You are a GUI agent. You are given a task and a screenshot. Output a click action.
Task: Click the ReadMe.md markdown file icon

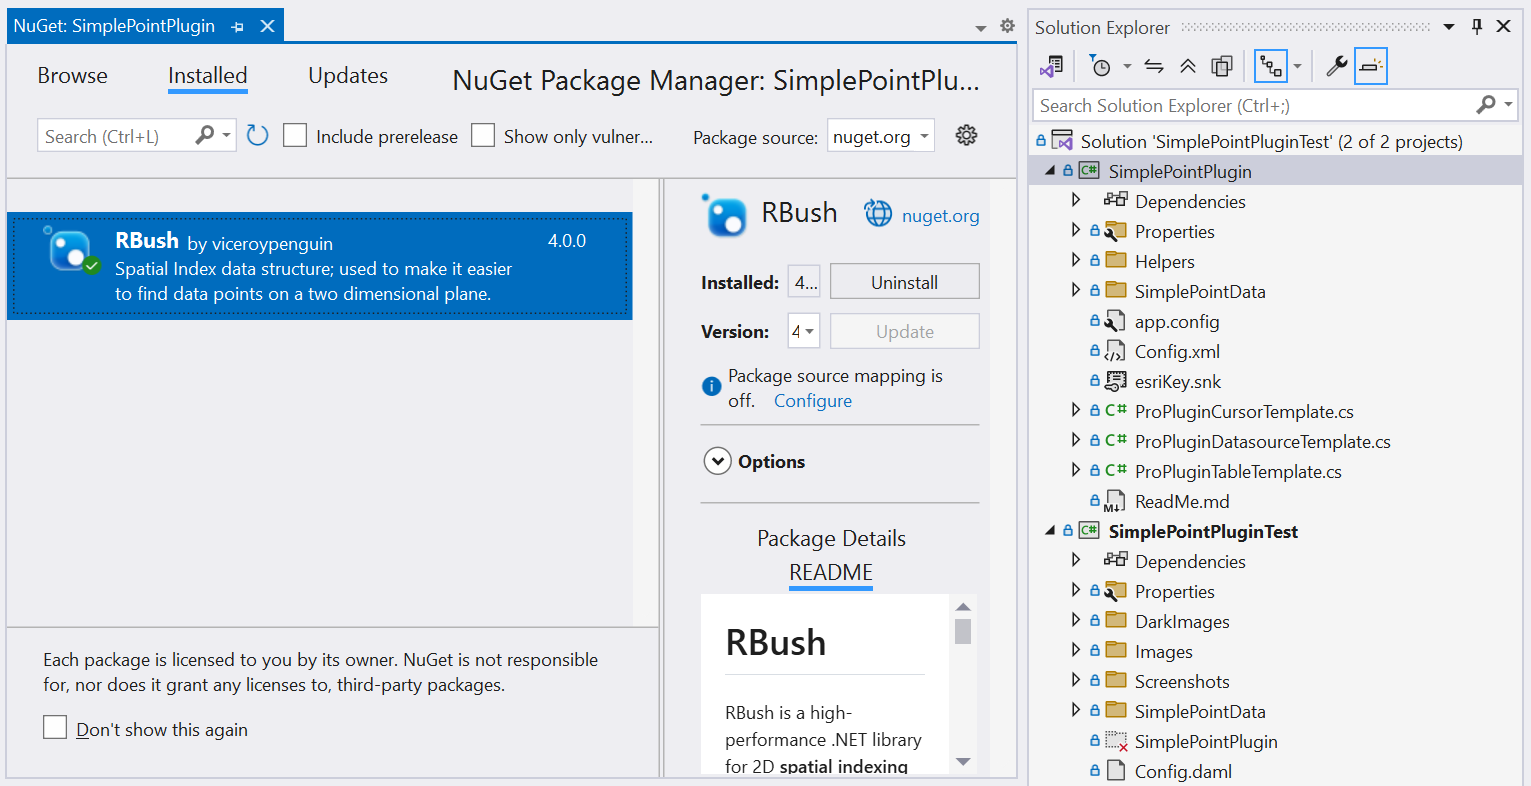pyautogui.click(x=1115, y=501)
